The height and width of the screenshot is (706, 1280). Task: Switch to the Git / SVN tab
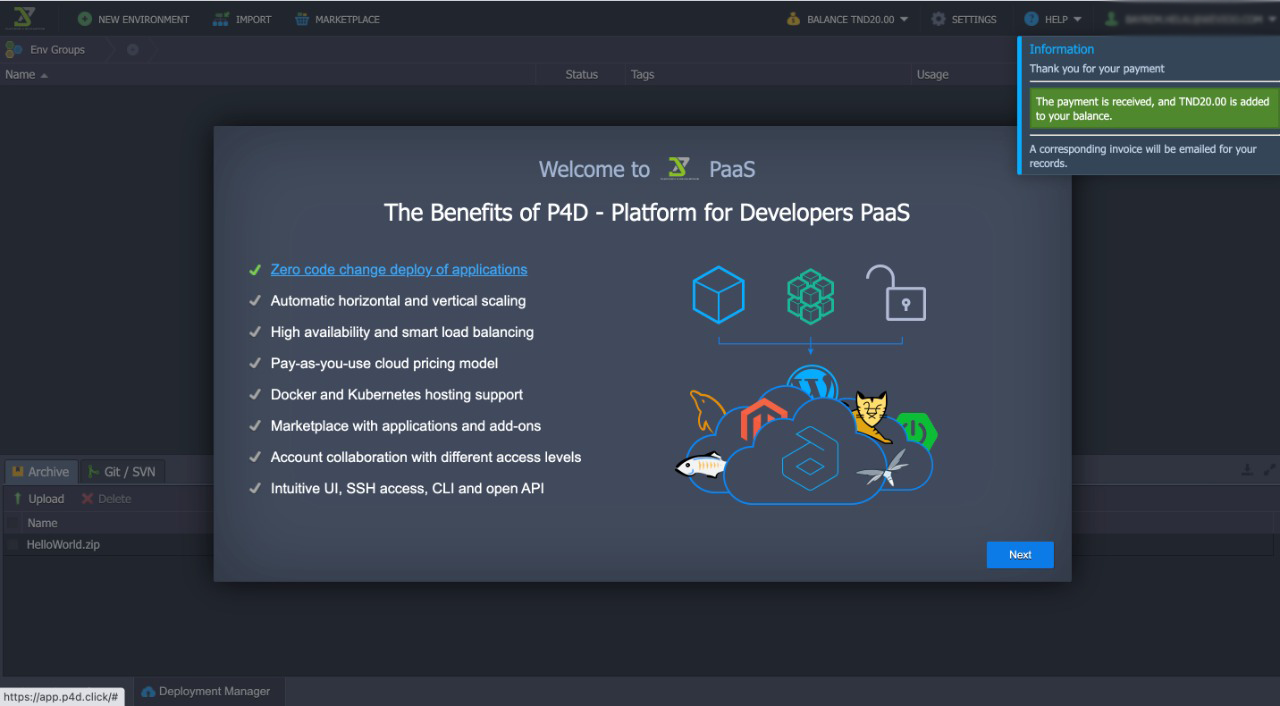121,472
